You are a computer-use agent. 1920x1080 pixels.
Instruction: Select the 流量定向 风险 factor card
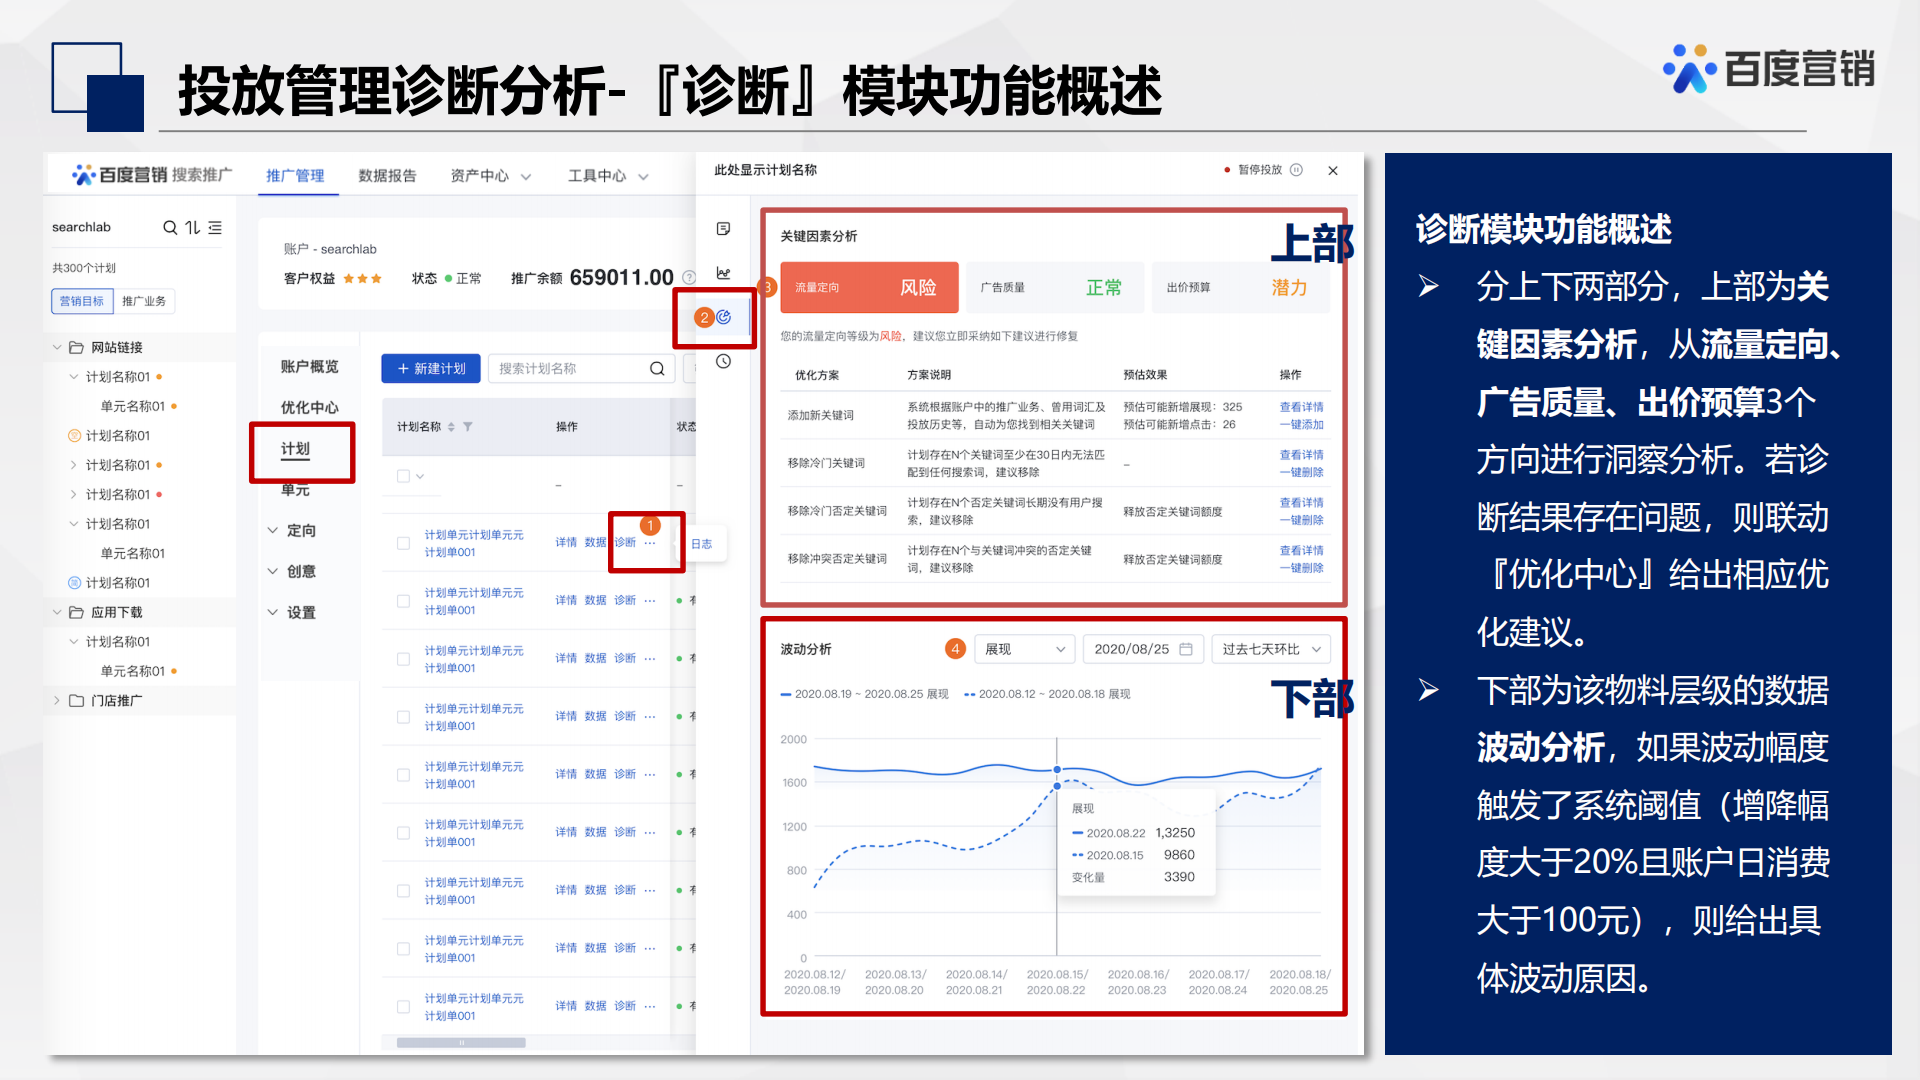(870, 288)
